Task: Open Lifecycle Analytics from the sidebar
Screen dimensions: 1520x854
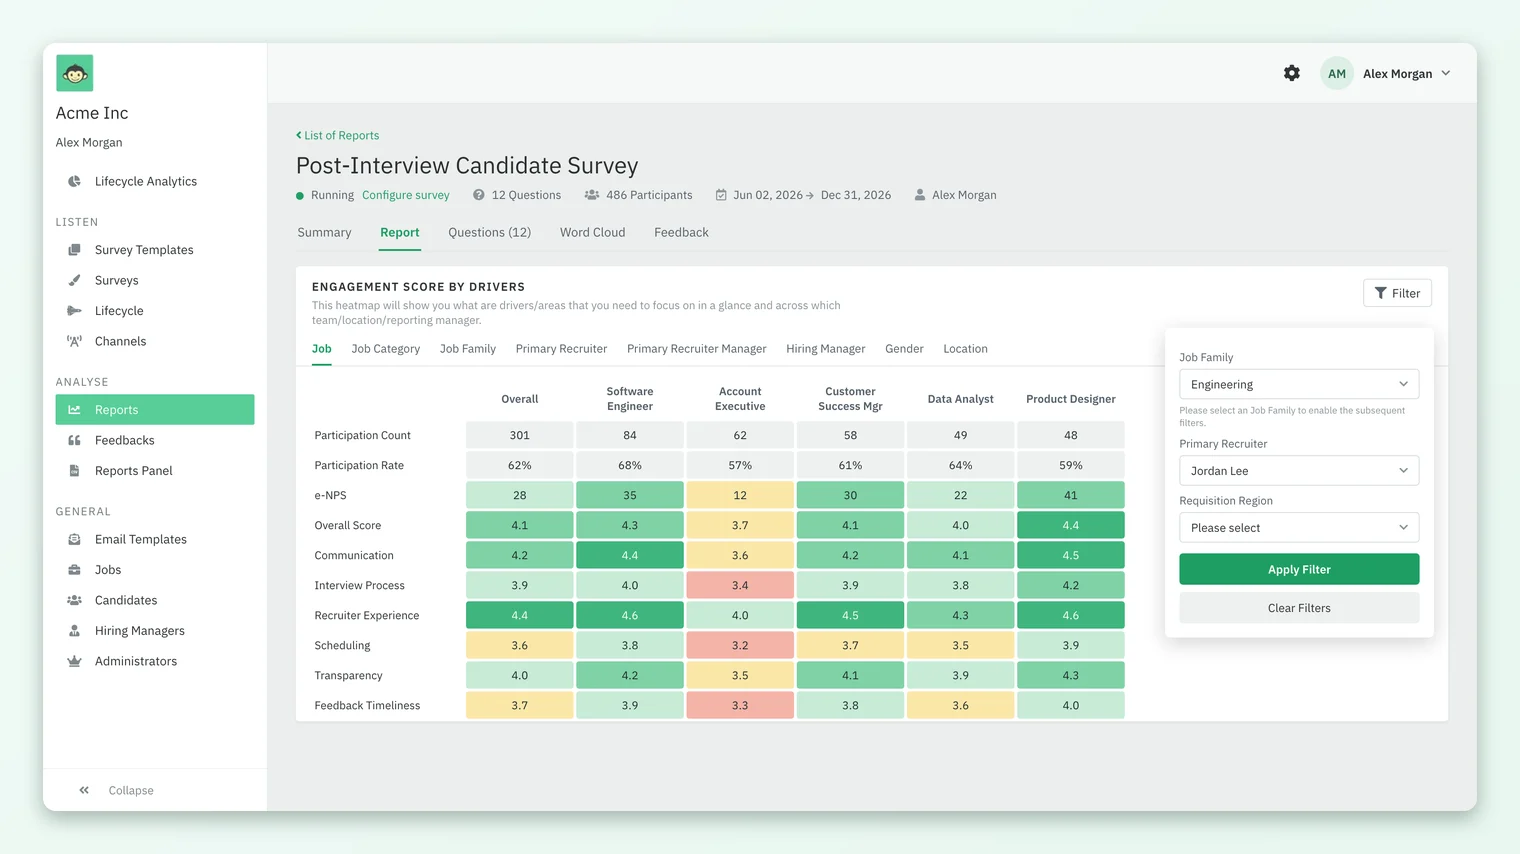Action: pos(146,181)
